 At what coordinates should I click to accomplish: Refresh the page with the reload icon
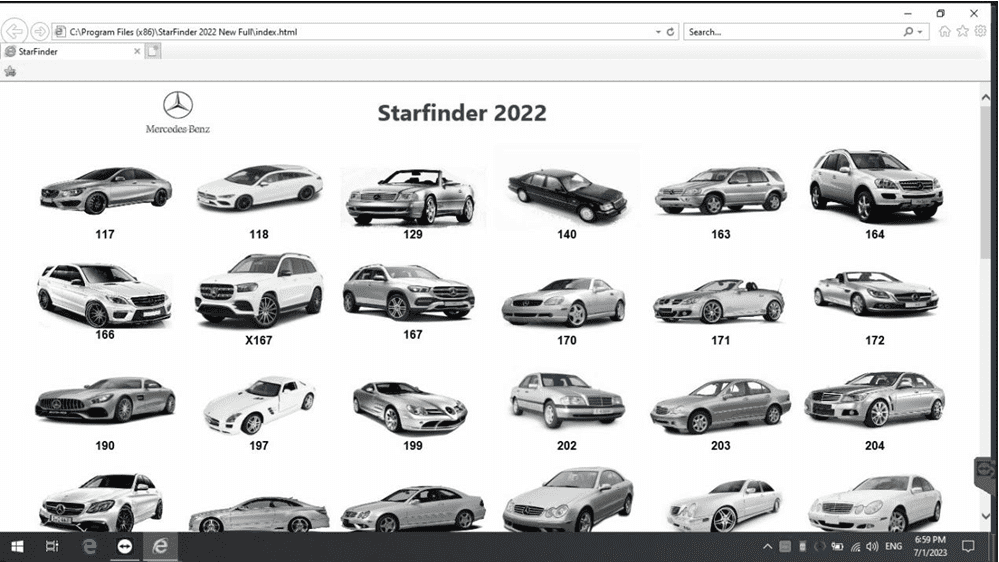click(x=670, y=32)
